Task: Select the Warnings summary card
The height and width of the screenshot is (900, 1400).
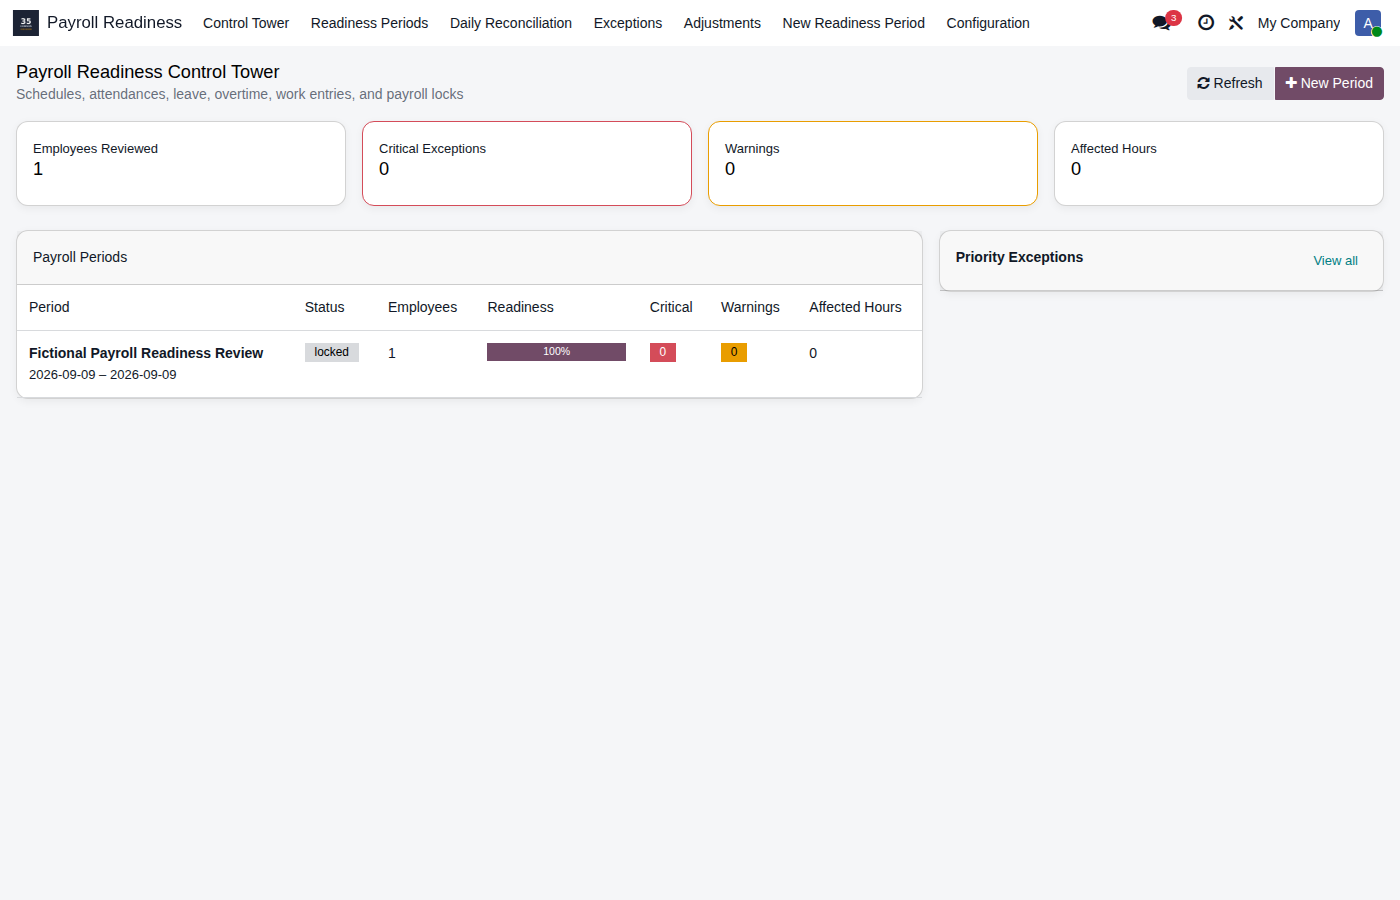Action: [x=873, y=164]
